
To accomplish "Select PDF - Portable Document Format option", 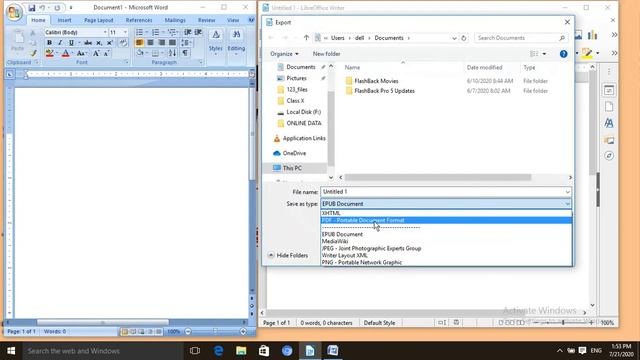I will [x=446, y=220].
